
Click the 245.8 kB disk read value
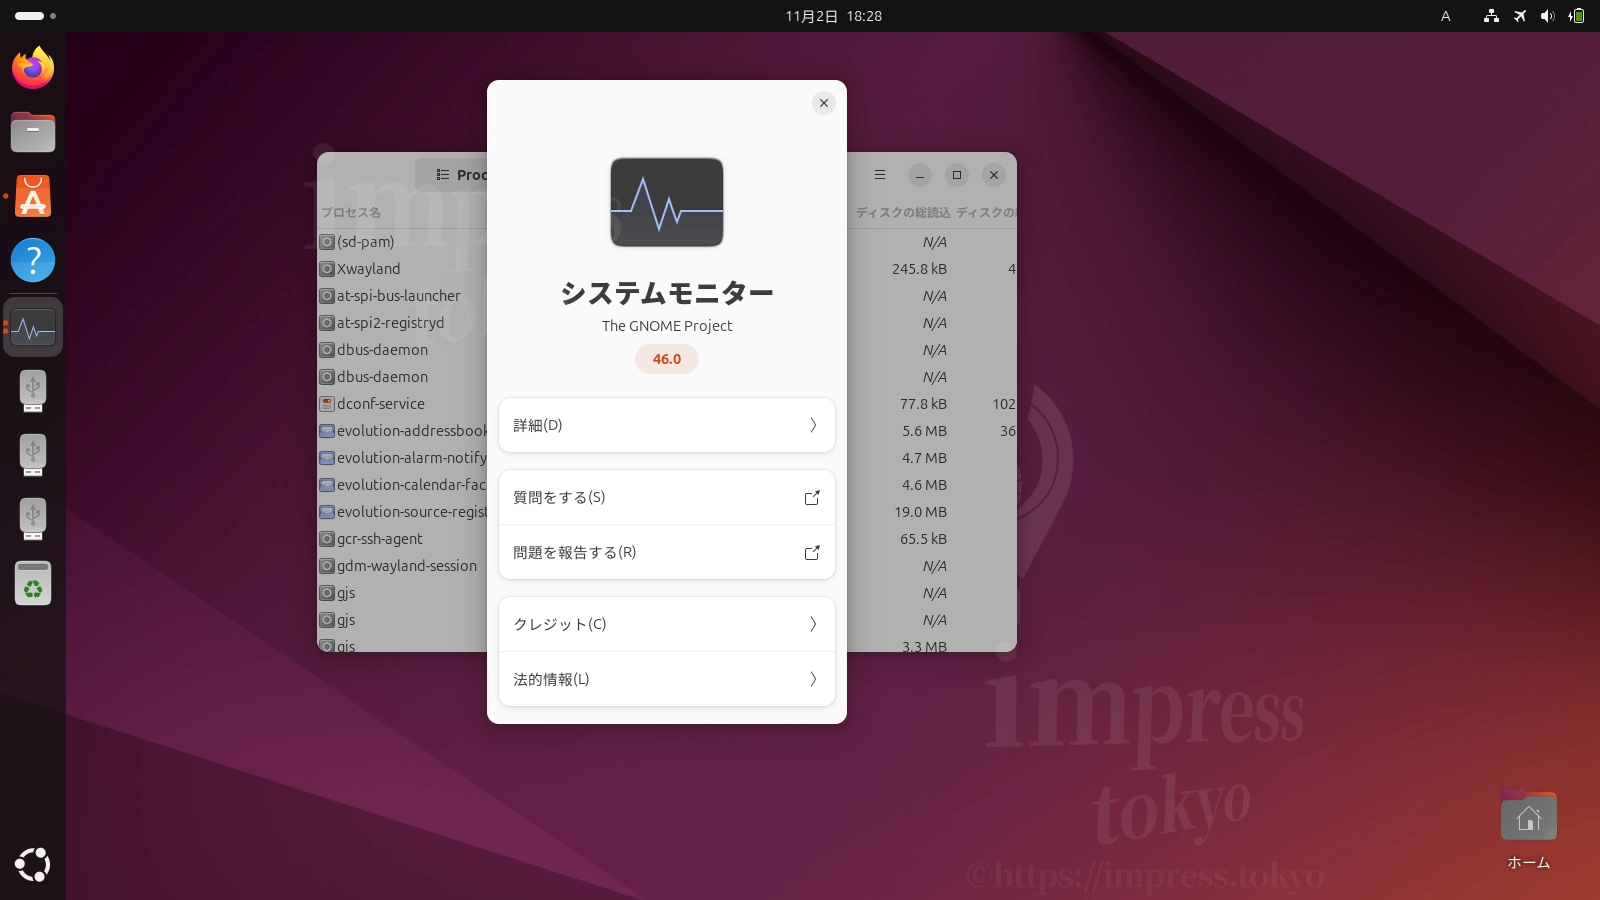[919, 269]
